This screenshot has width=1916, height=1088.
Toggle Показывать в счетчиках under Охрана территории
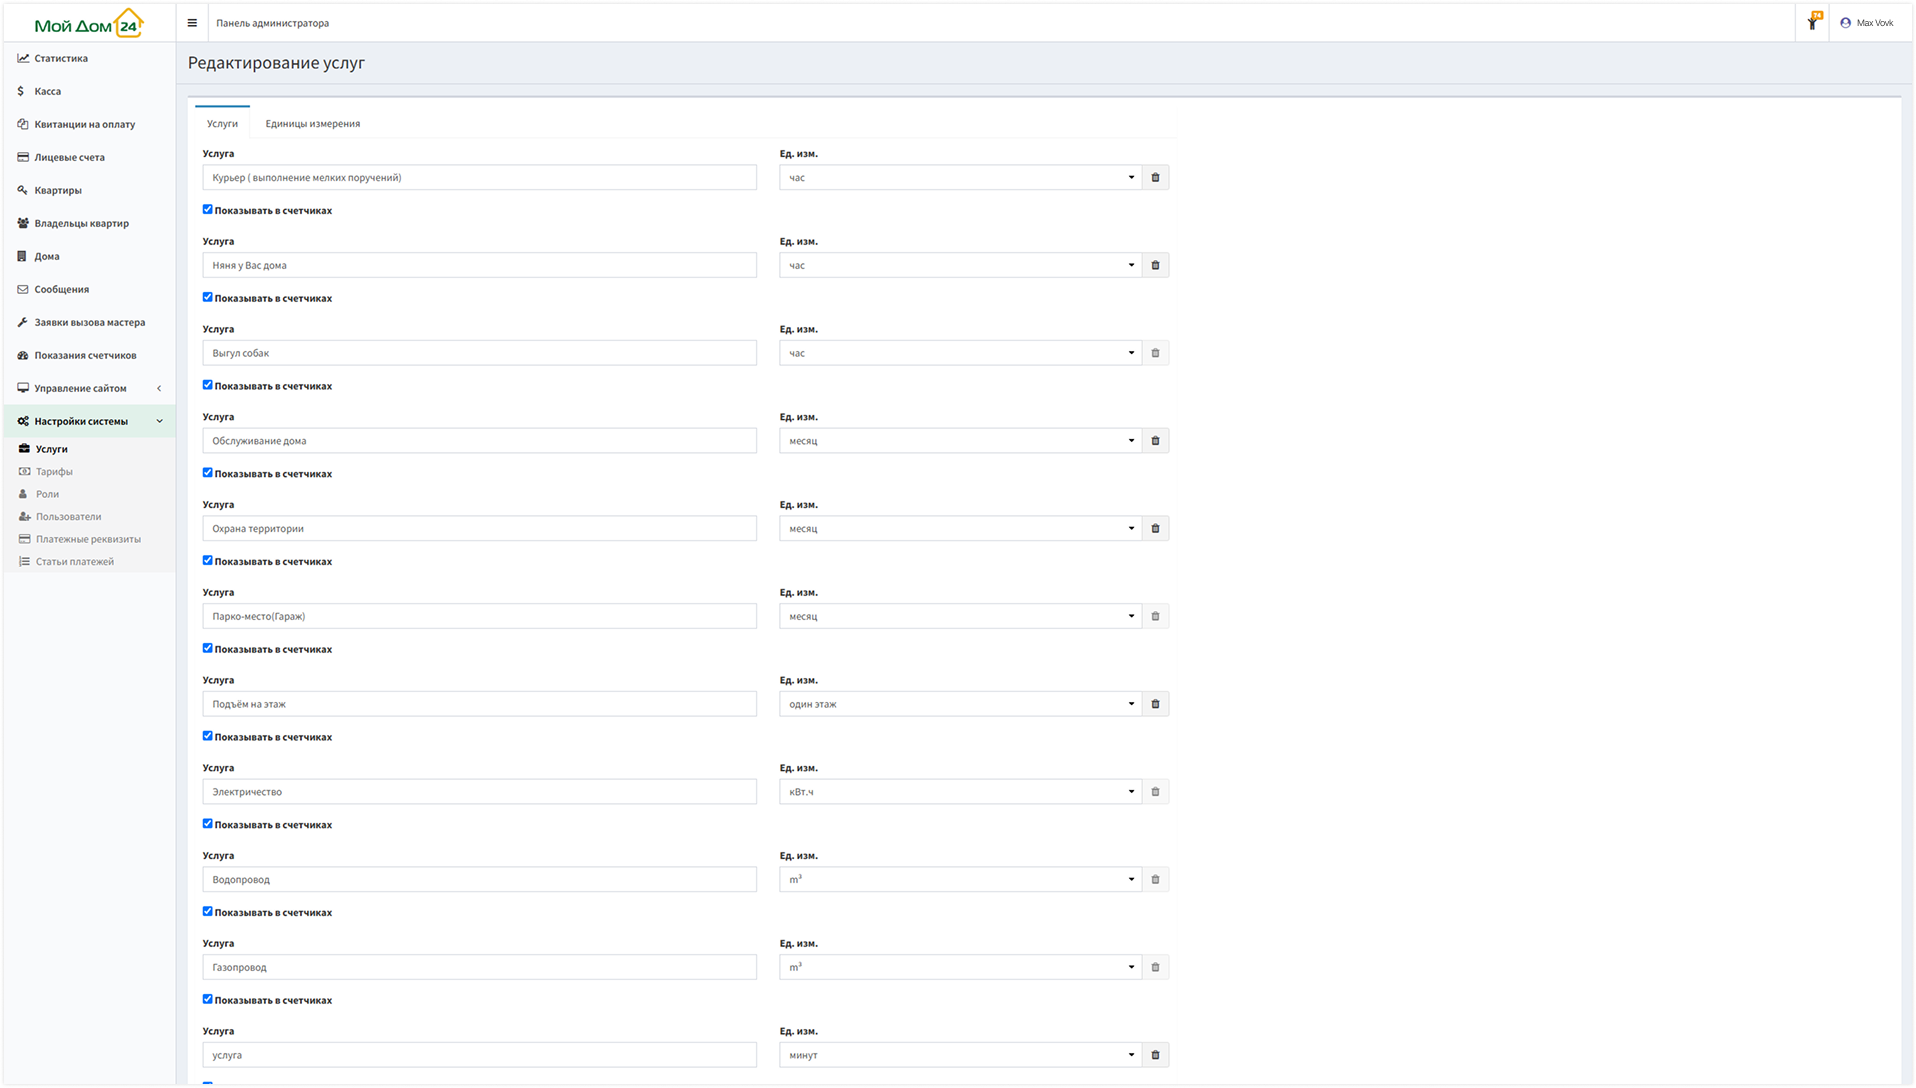click(208, 561)
